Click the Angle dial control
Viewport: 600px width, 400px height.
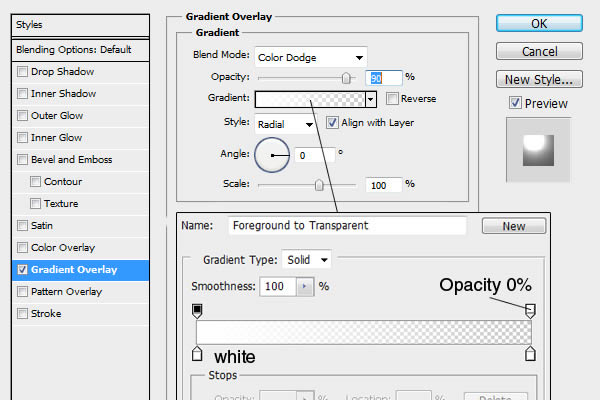click(x=272, y=155)
